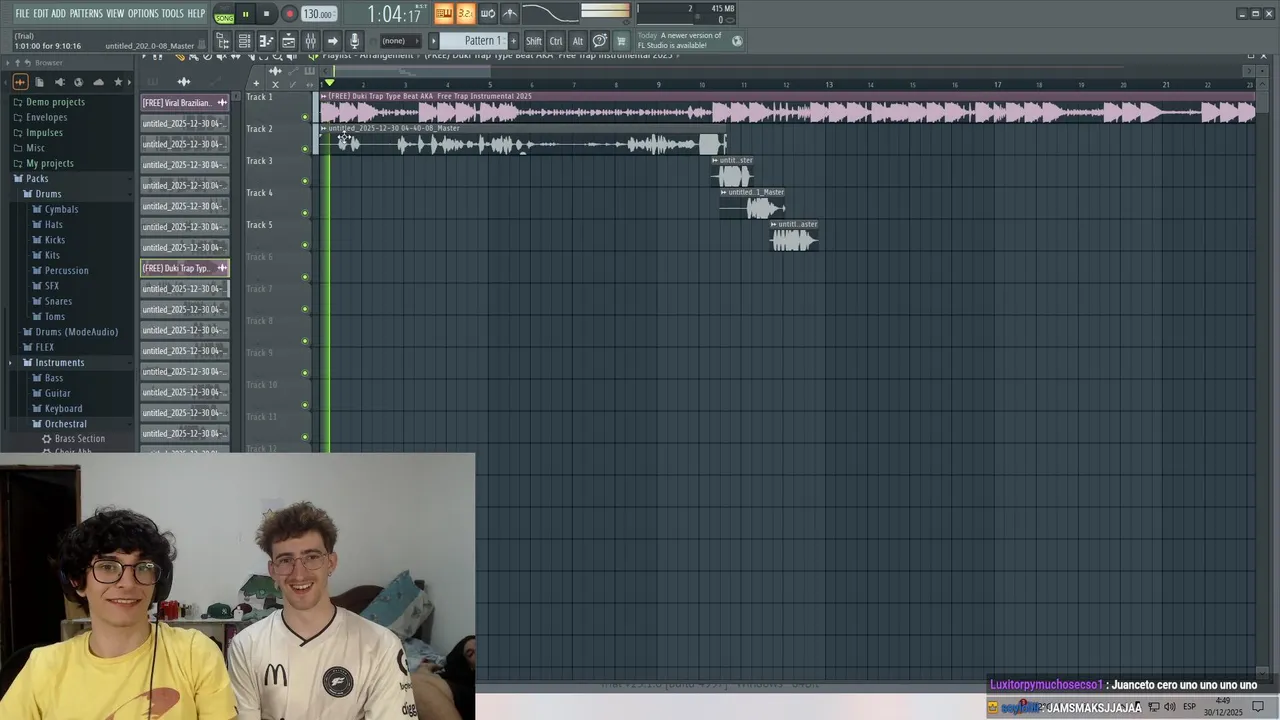Open the TOOLS menu
The image size is (1280, 720).
pos(173,13)
